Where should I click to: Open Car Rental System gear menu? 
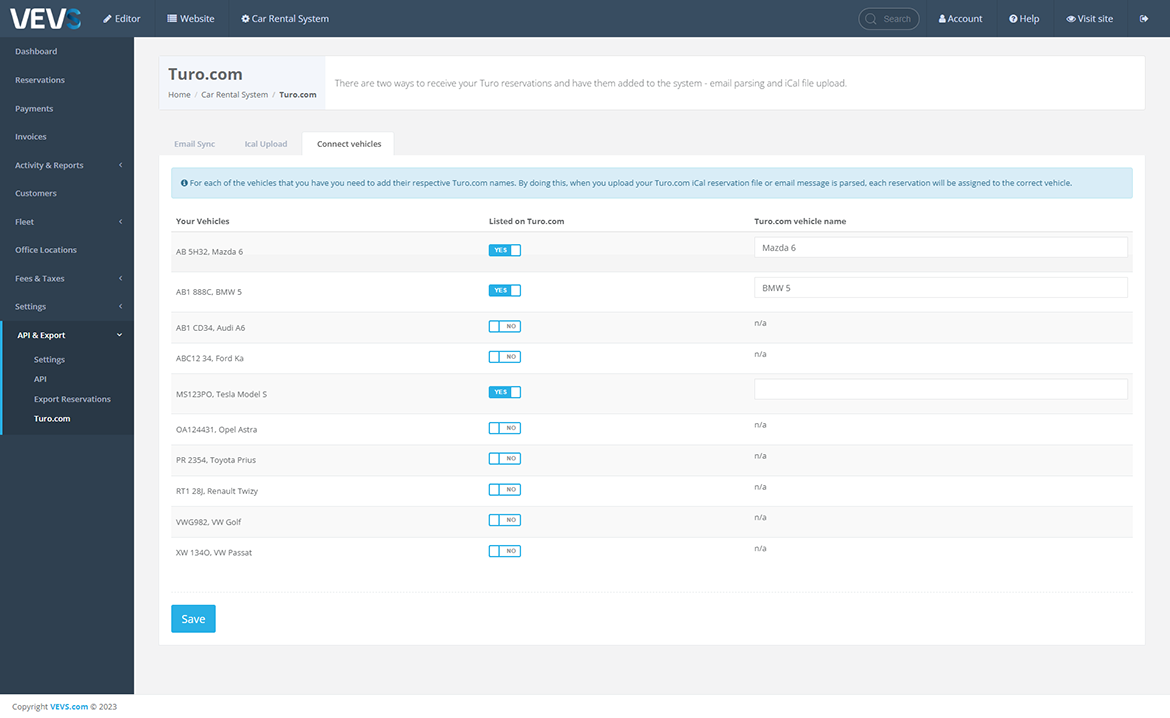pyautogui.click(x=285, y=19)
